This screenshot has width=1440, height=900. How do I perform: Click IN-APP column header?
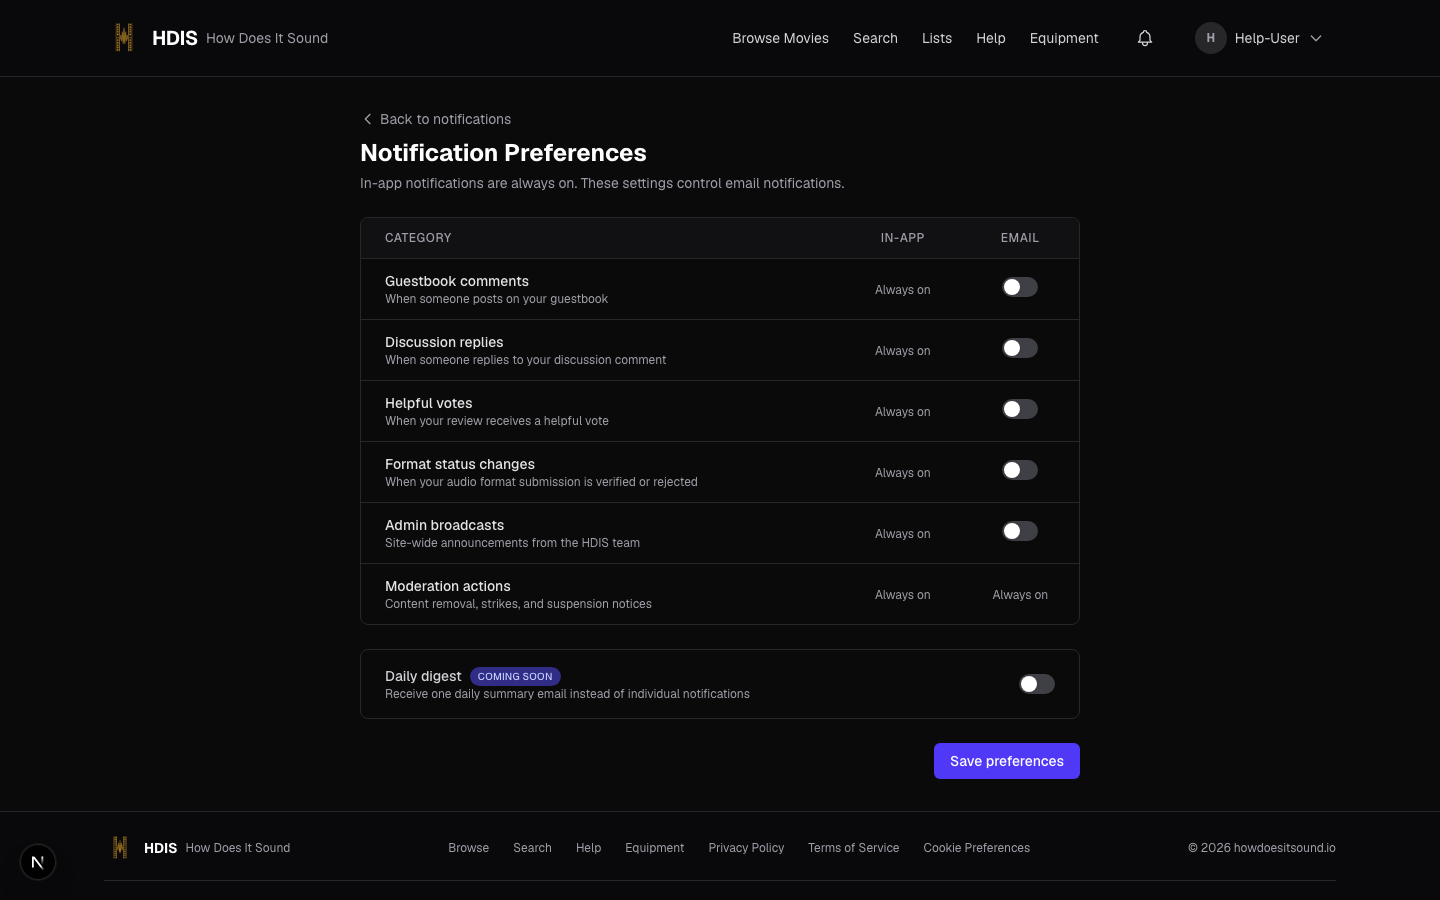pyautogui.click(x=902, y=238)
